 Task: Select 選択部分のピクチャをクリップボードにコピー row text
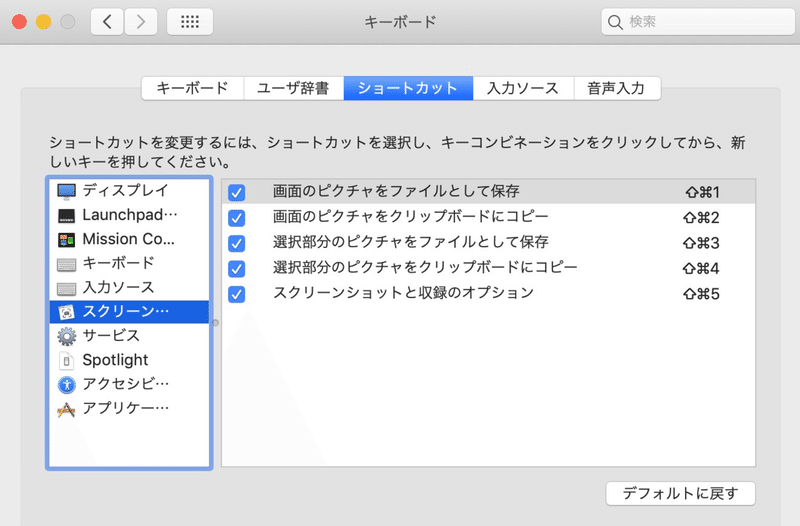(x=425, y=267)
